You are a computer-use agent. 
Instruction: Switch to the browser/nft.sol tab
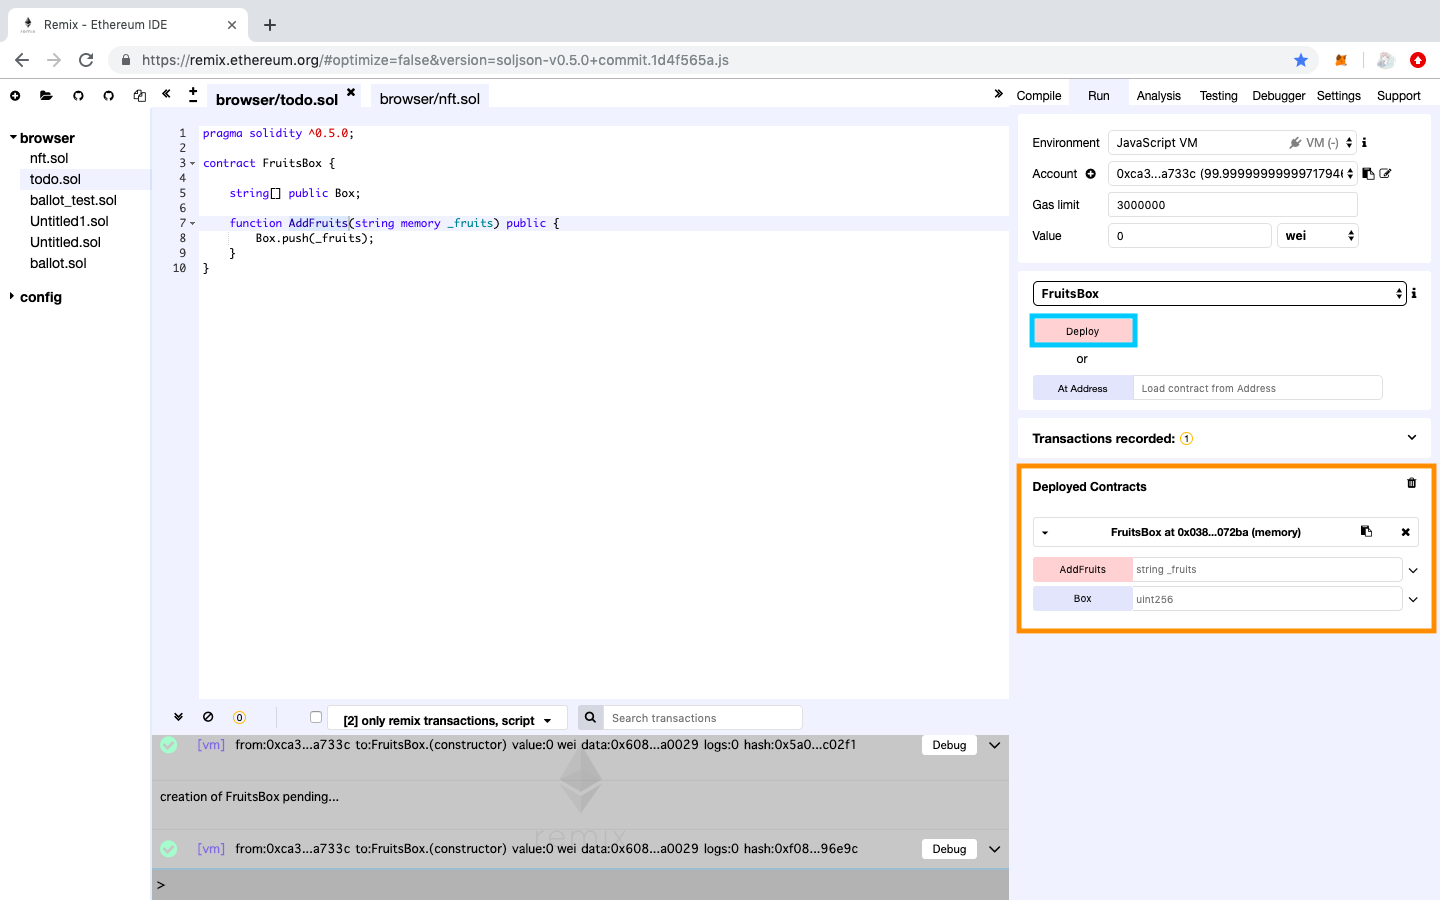tap(428, 98)
